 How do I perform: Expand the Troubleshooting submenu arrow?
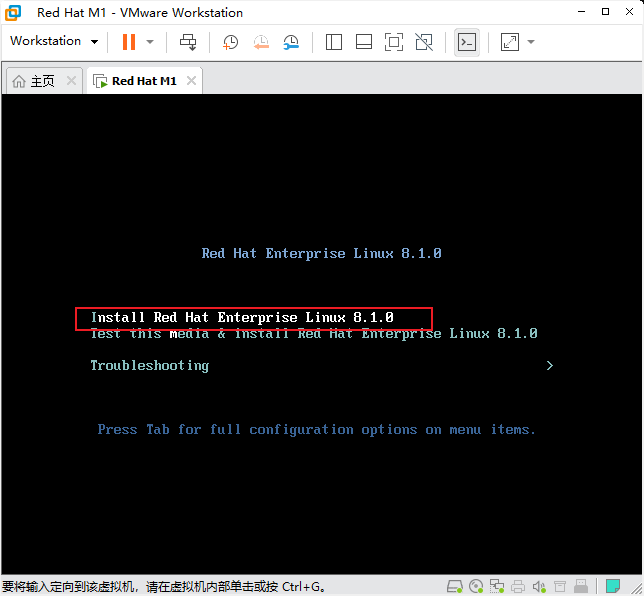click(550, 366)
